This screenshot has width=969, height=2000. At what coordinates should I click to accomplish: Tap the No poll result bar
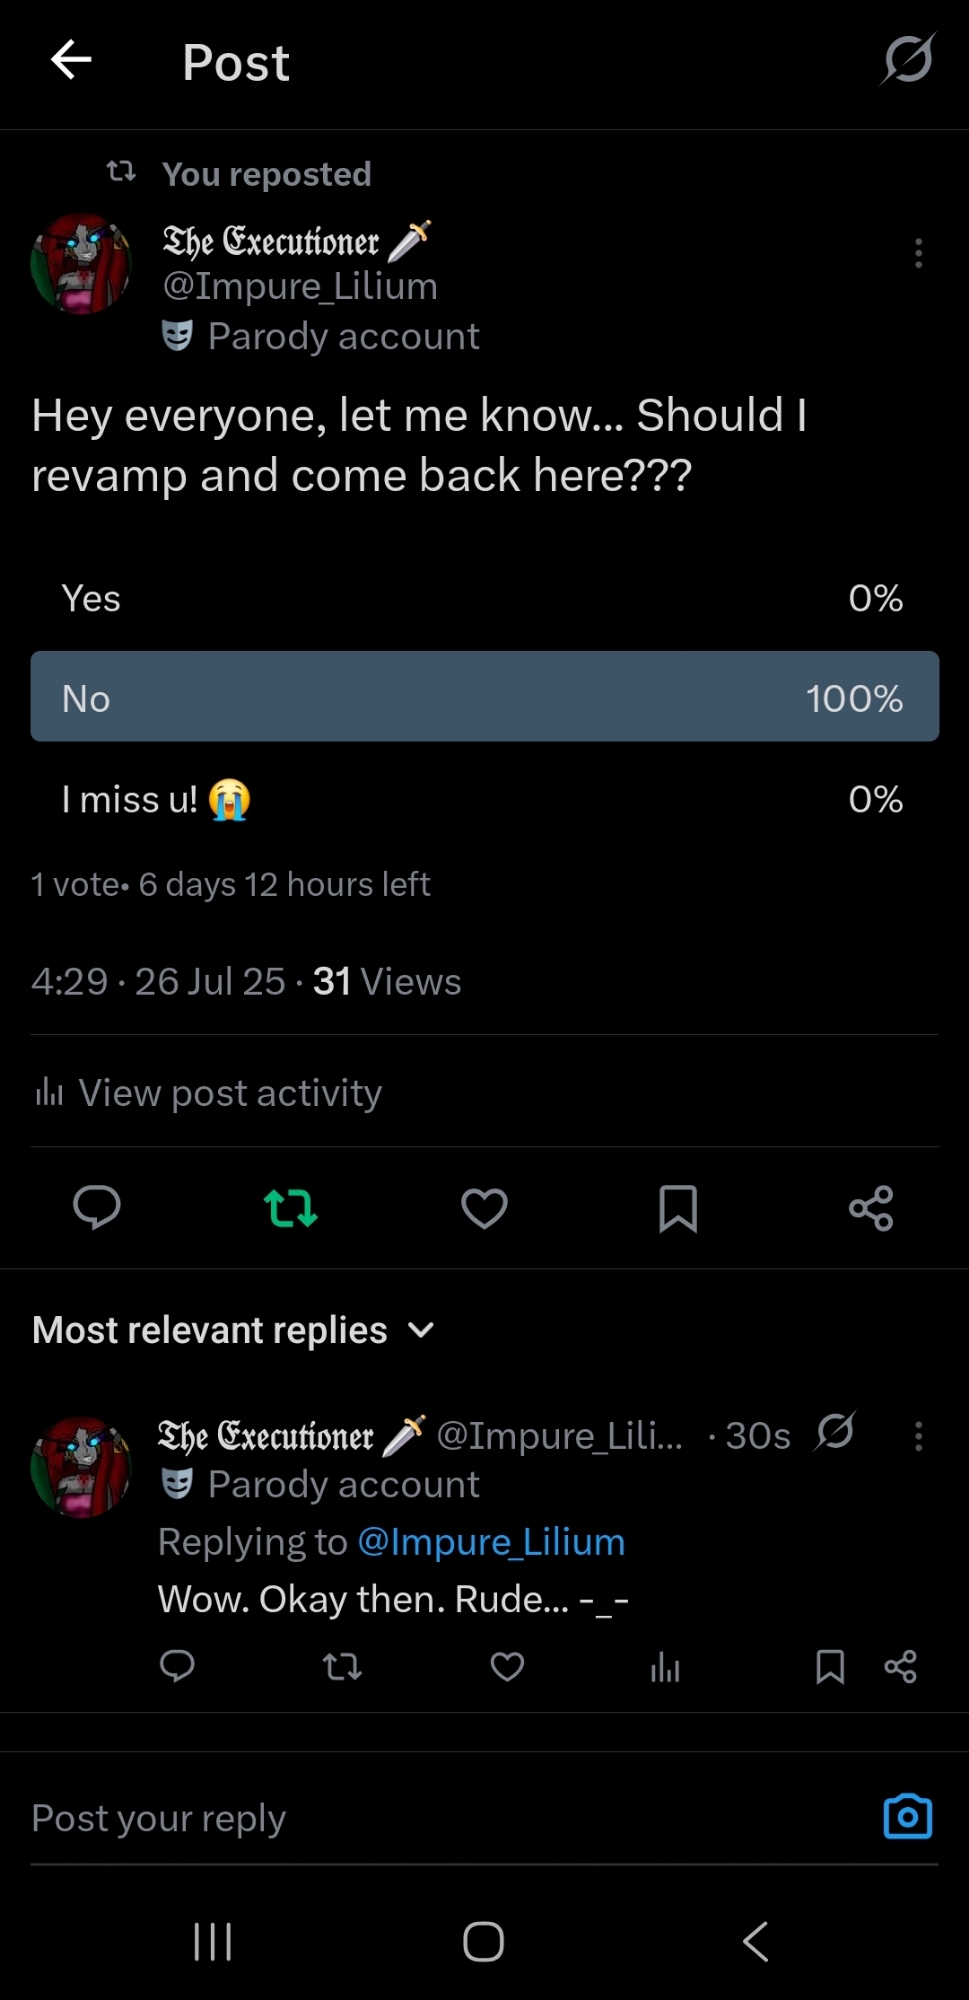tap(484, 697)
